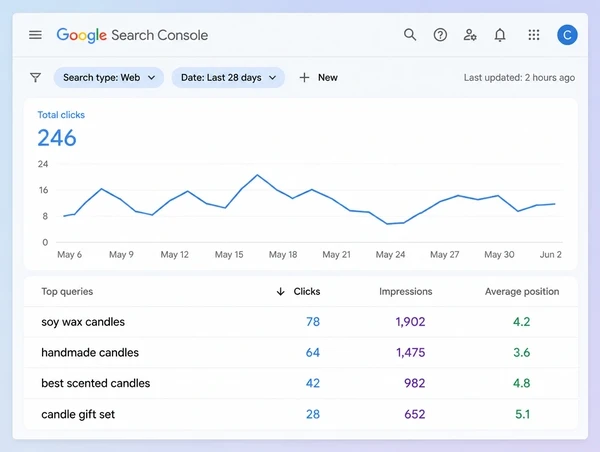Click the filter funnel icon

pos(35,78)
